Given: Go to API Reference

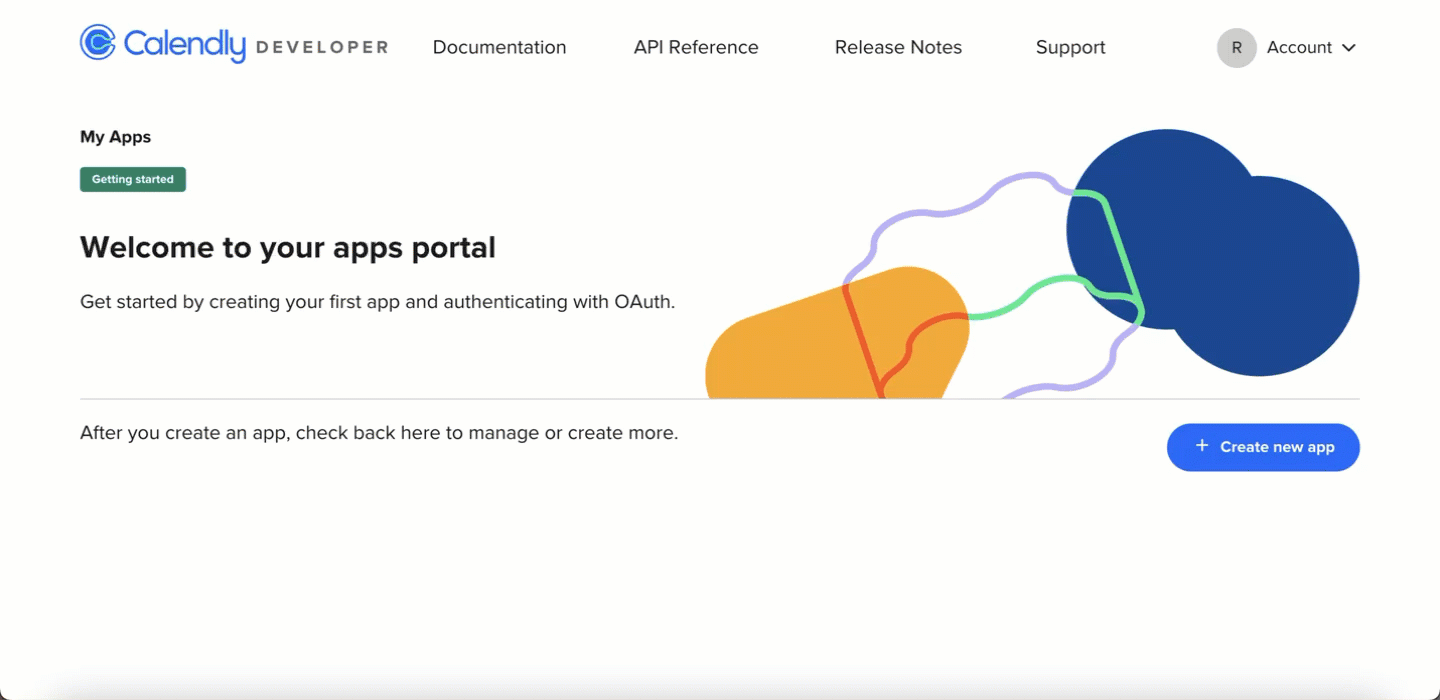Looking at the screenshot, I should click(x=696, y=47).
